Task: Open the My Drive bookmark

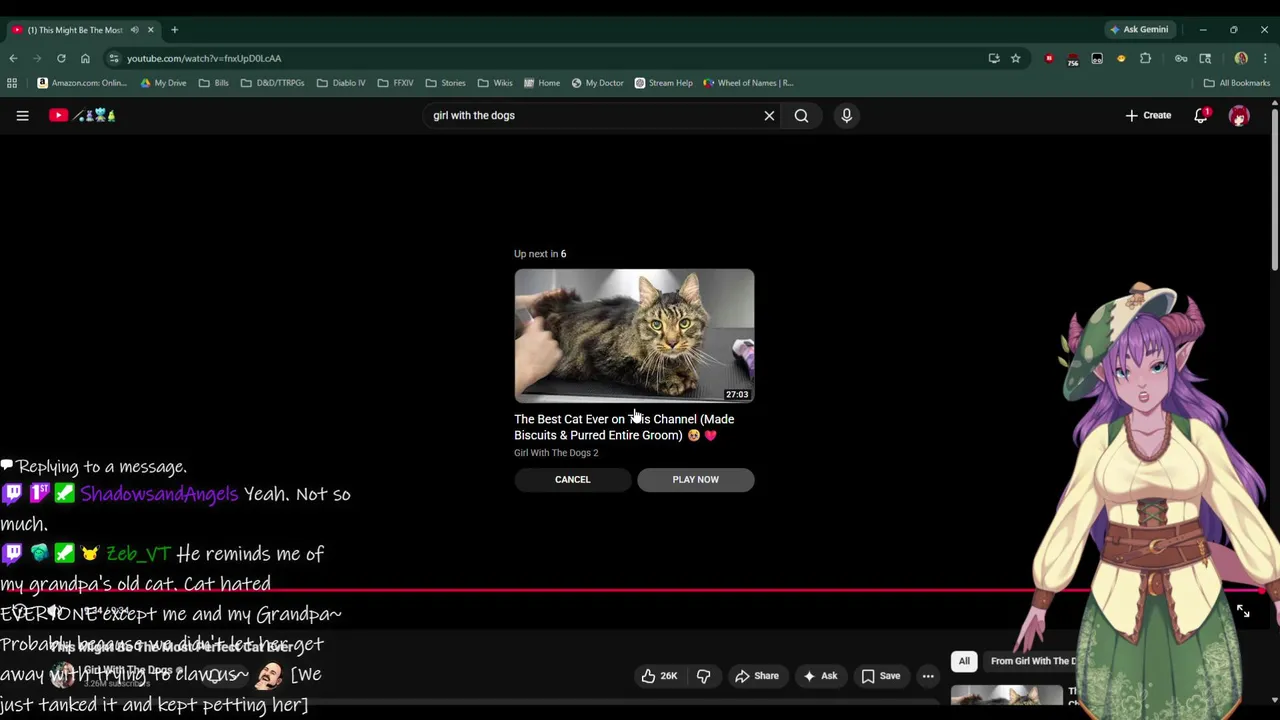Action: click(163, 83)
